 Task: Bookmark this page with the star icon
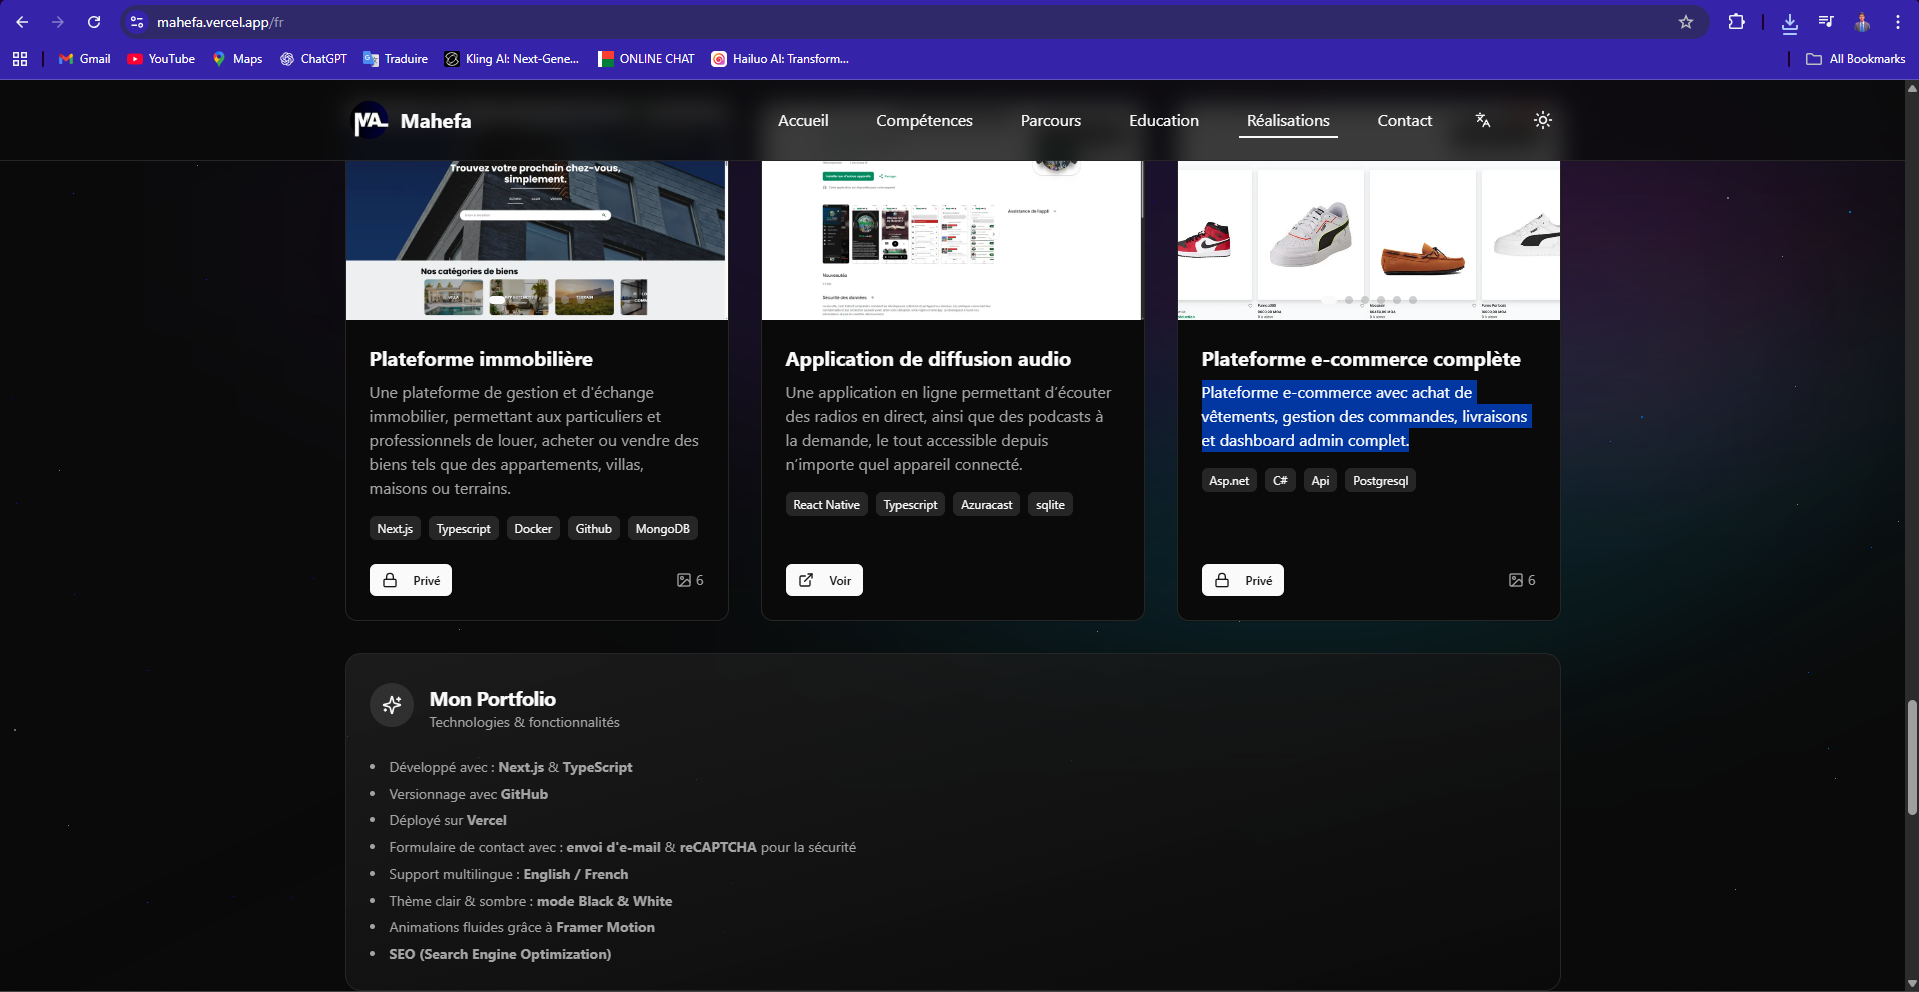click(x=1686, y=22)
